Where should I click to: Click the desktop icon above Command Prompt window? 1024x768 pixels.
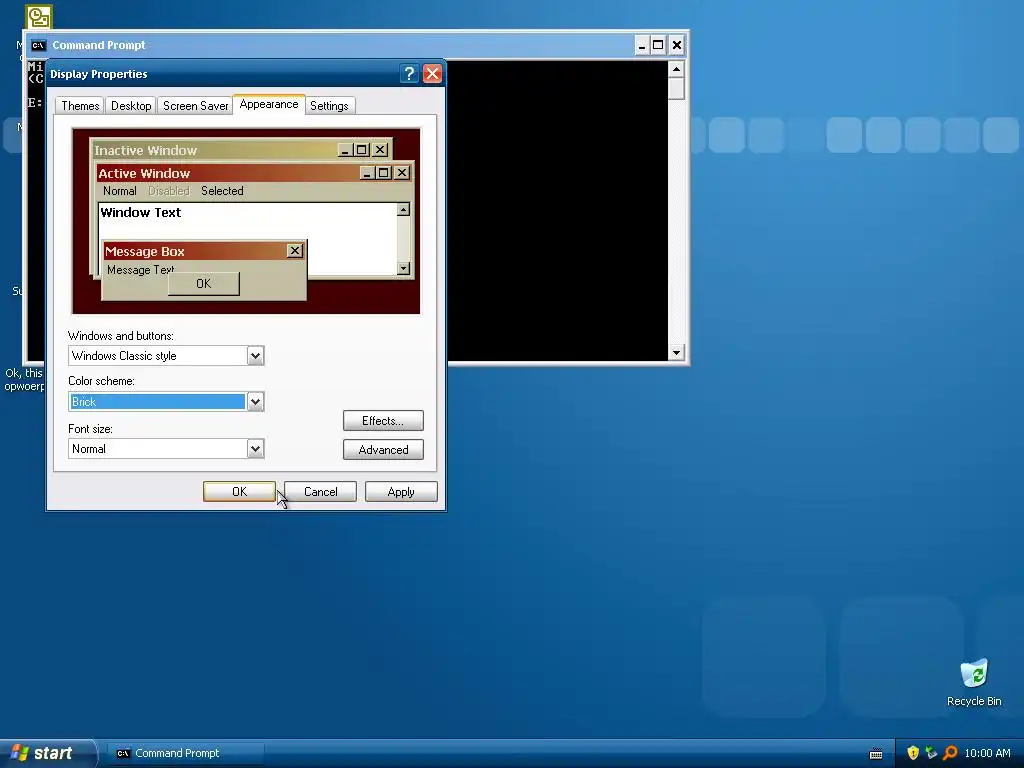(39, 17)
